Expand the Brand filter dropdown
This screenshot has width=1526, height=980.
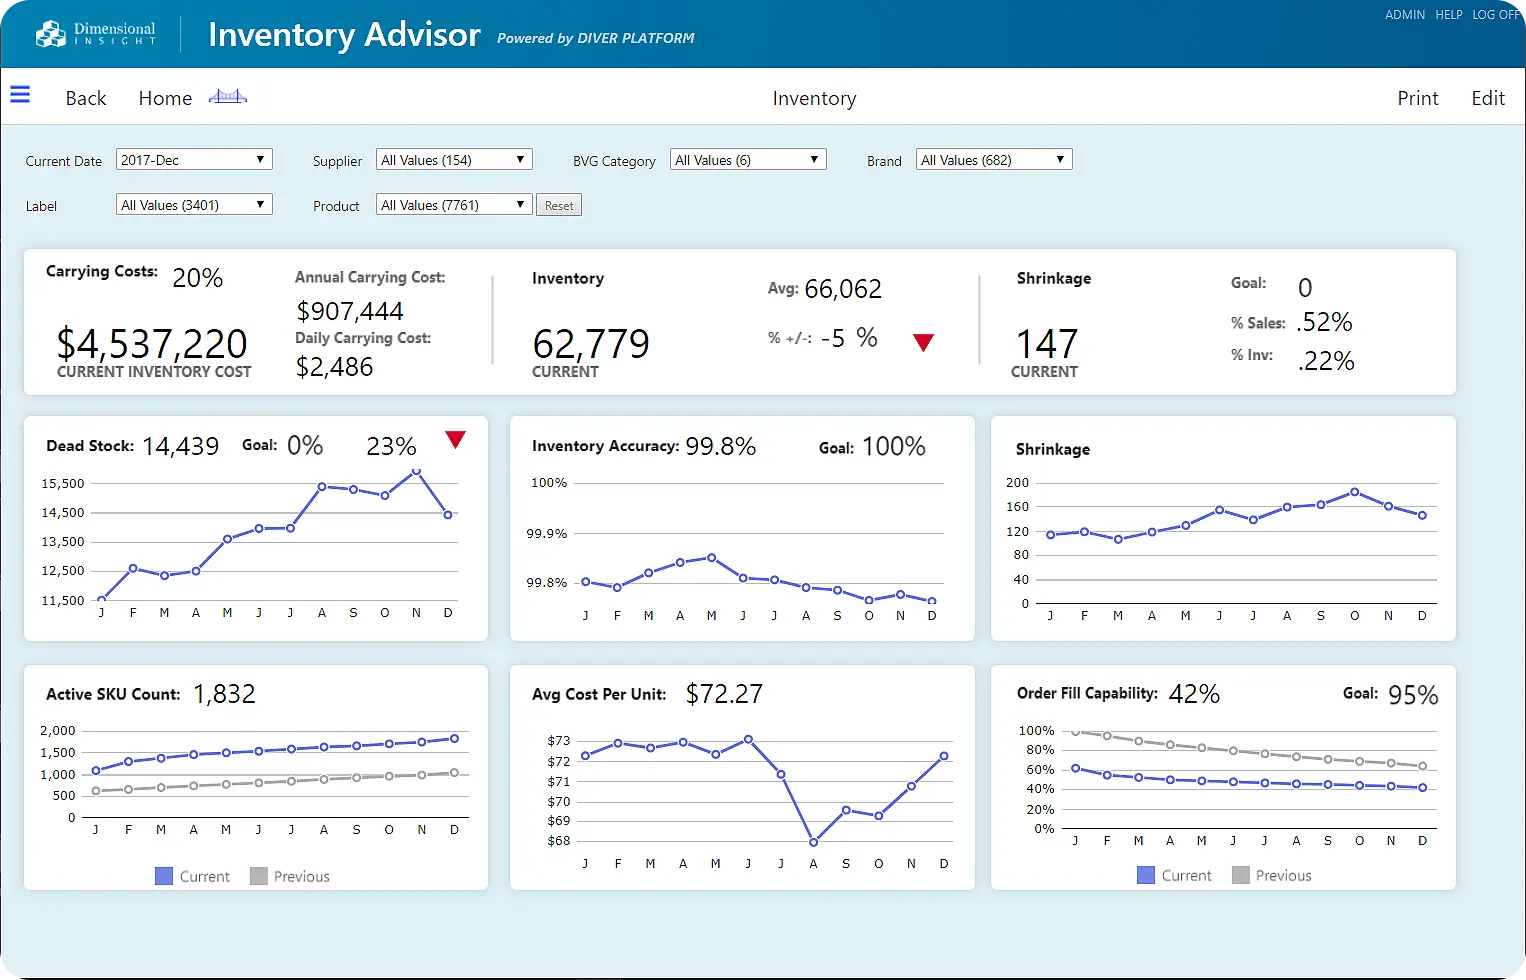(x=994, y=160)
